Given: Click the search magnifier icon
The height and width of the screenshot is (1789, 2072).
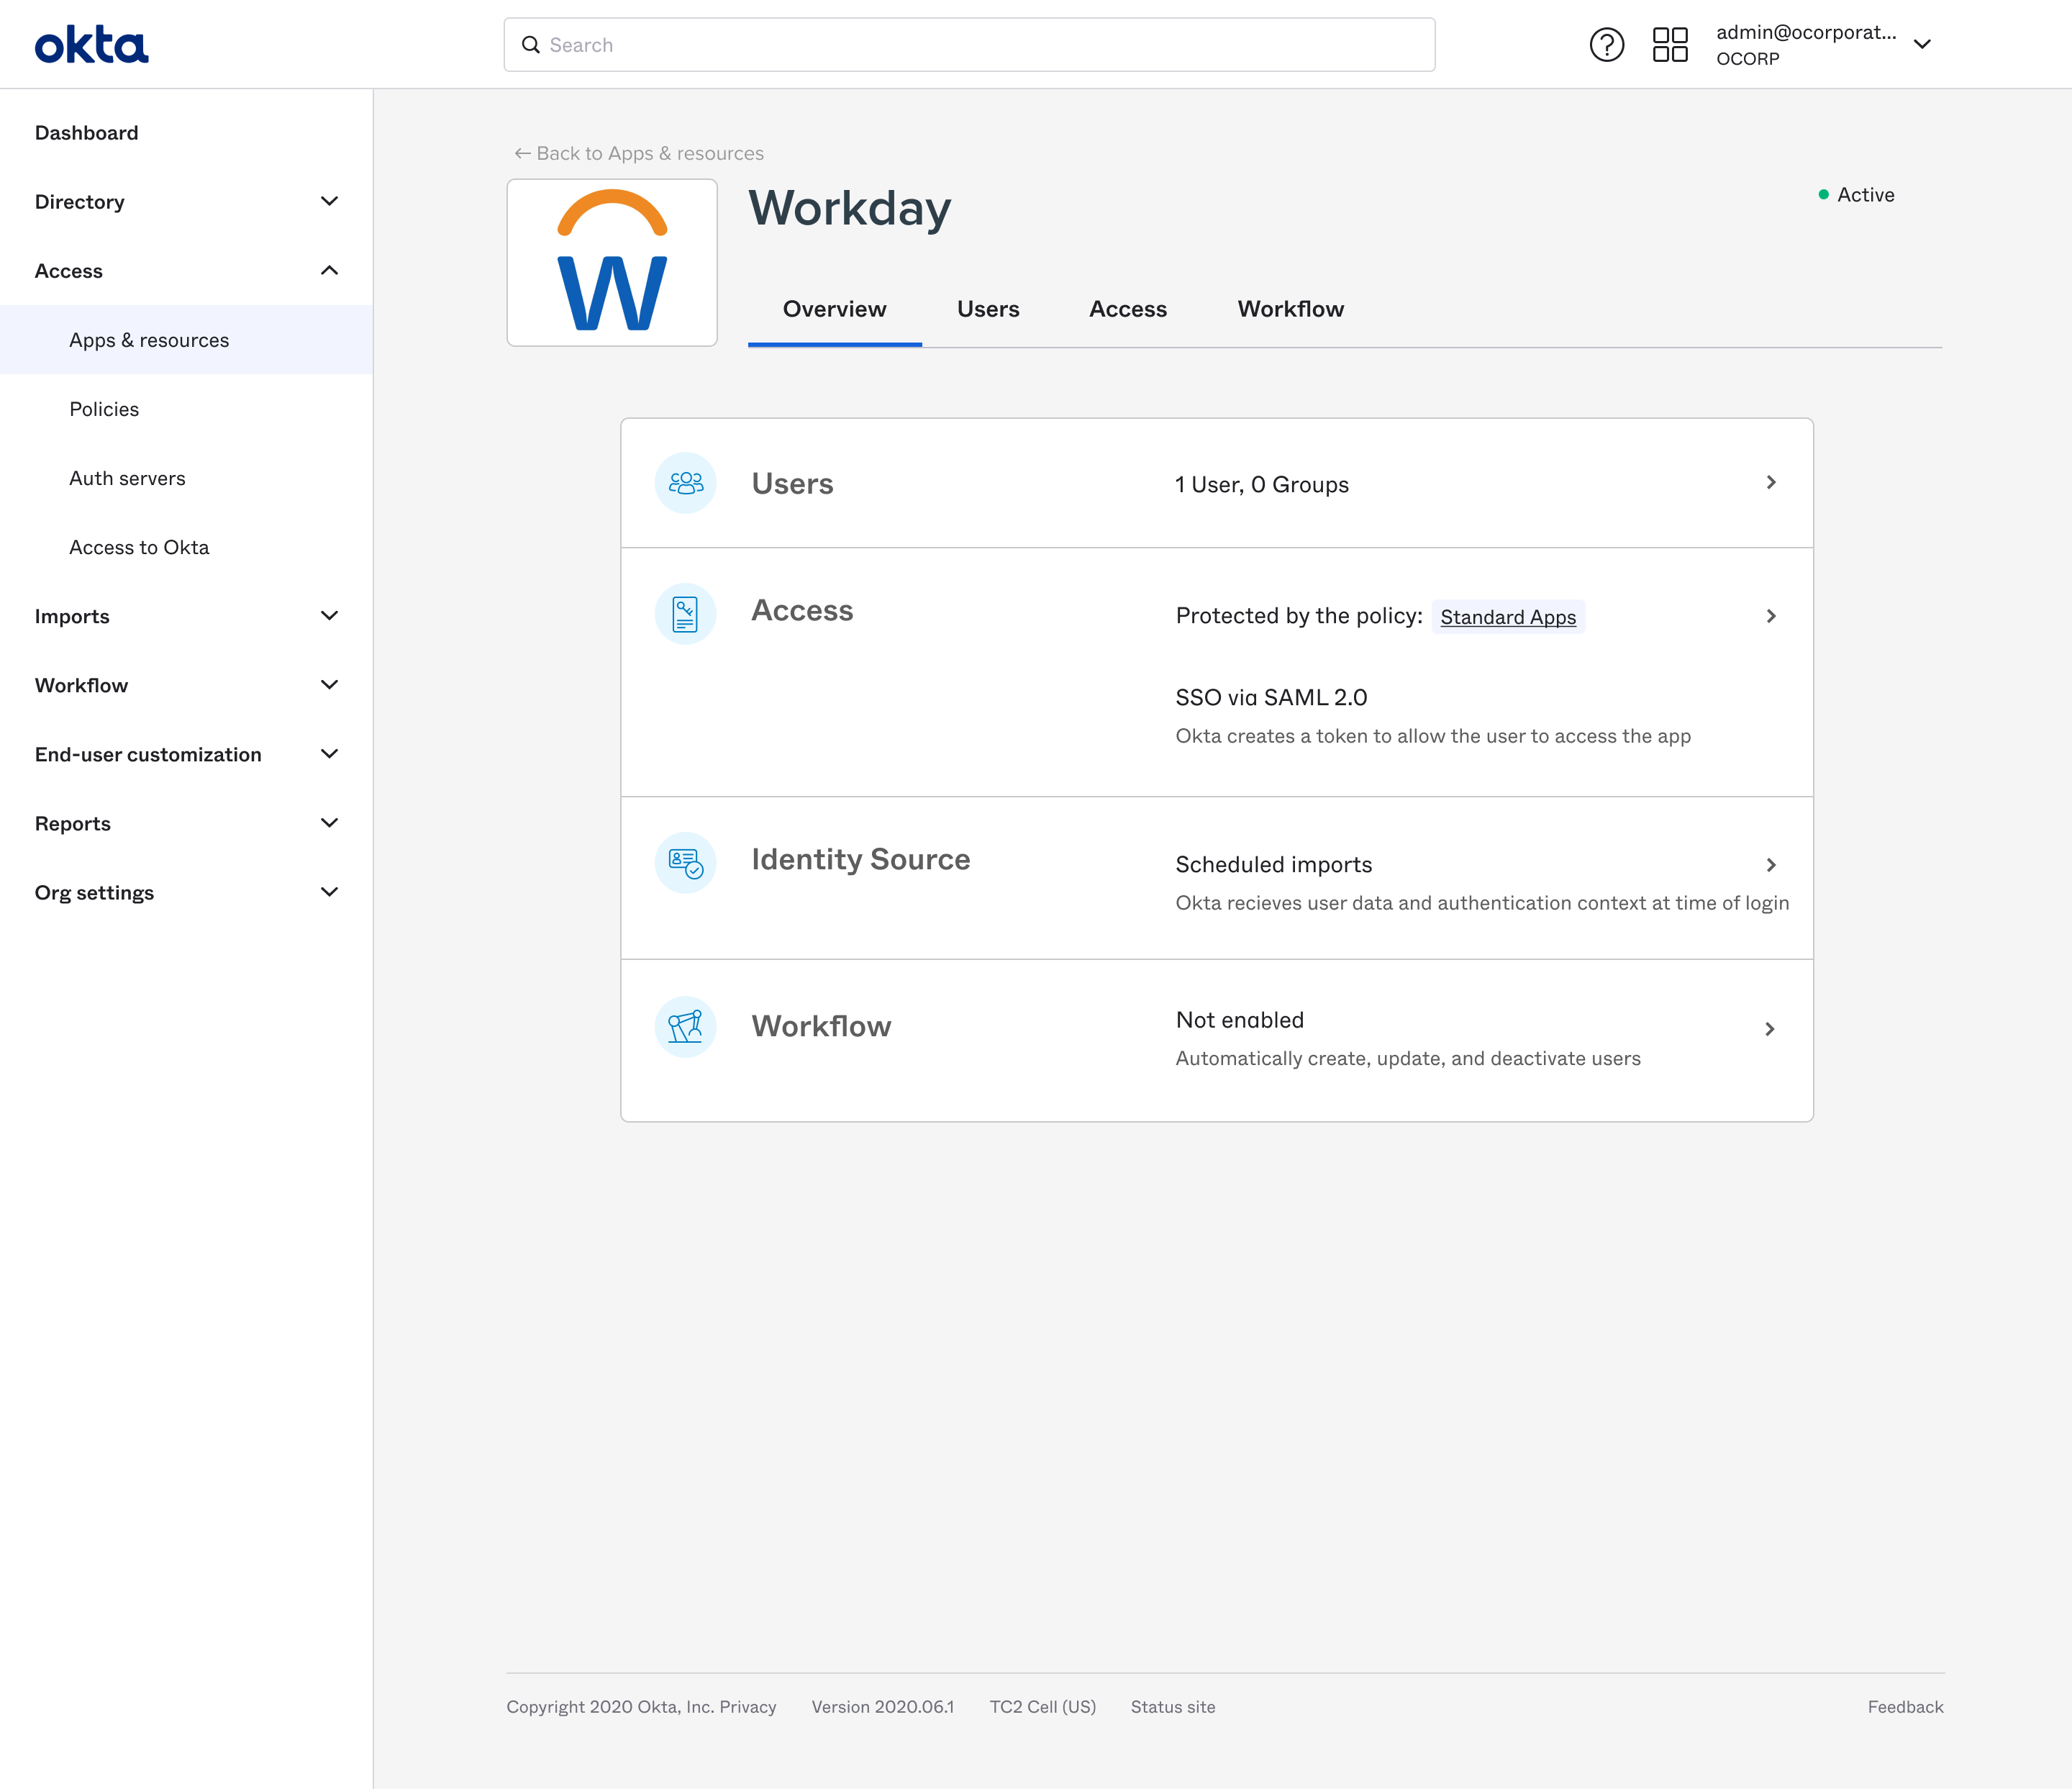Looking at the screenshot, I should (531, 44).
